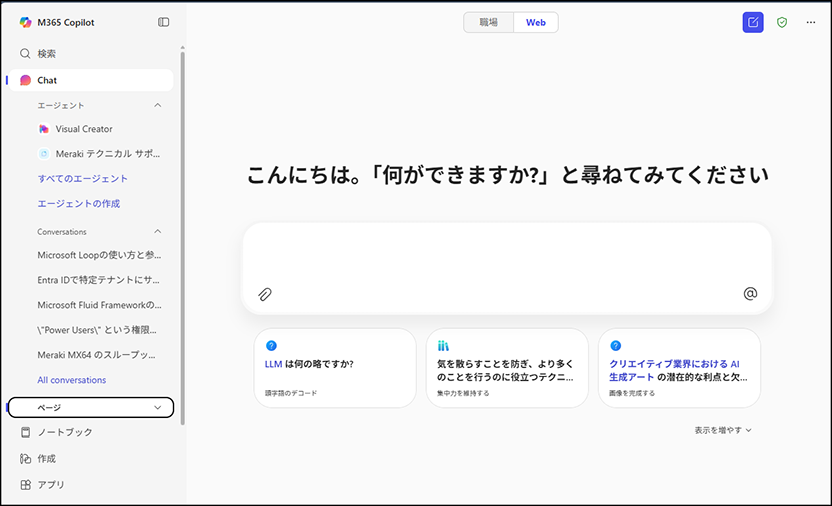
Task: Click the ノートブック notebook icon
Action: point(25,432)
